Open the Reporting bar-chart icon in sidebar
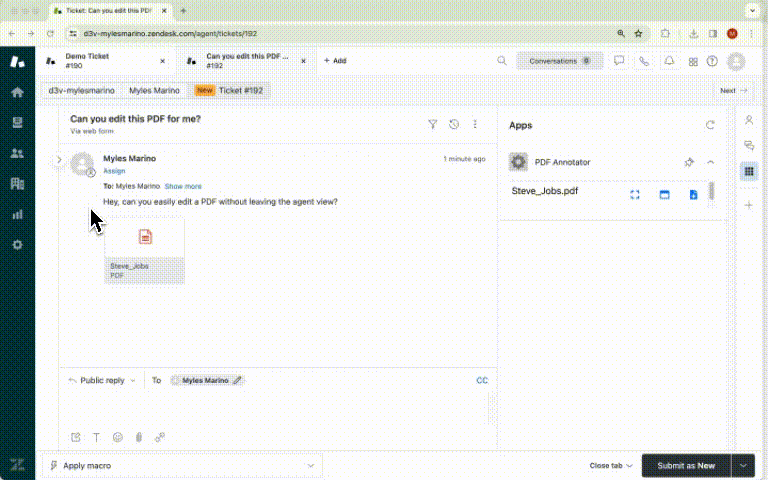Image resolution: width=768 pixels, height=480 pixels. [x=17, y=214]
